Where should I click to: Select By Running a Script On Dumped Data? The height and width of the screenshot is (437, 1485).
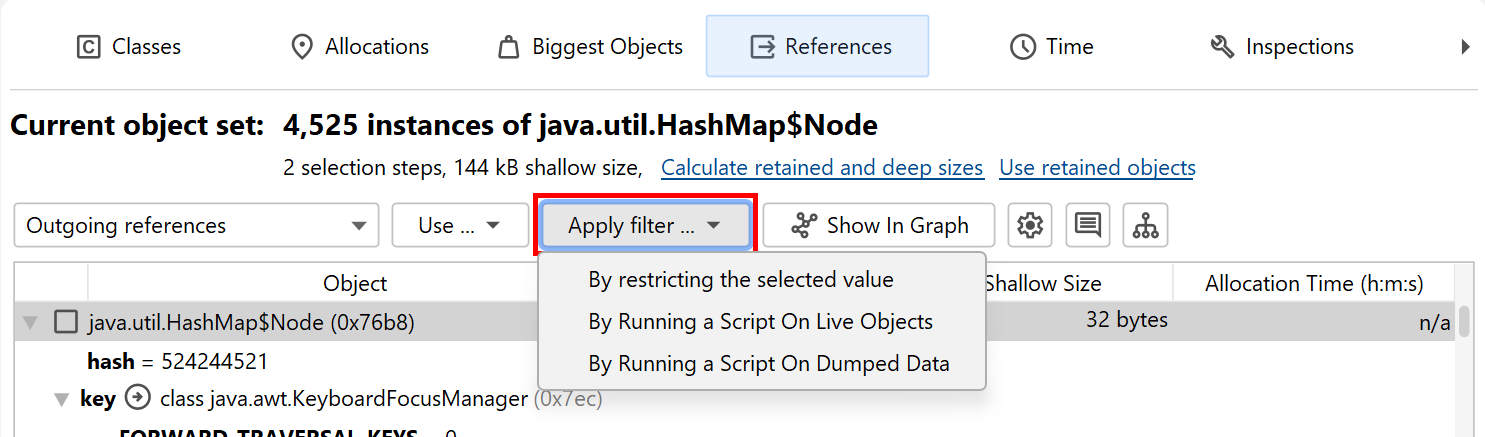point(768,364)
